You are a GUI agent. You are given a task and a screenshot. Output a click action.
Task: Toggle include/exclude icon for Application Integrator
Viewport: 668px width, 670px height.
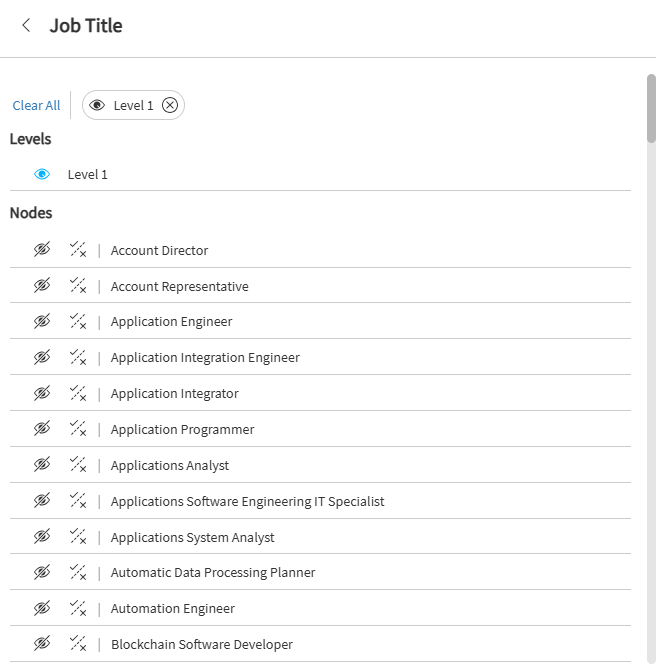pyautogui.click(x=78, y=393)
